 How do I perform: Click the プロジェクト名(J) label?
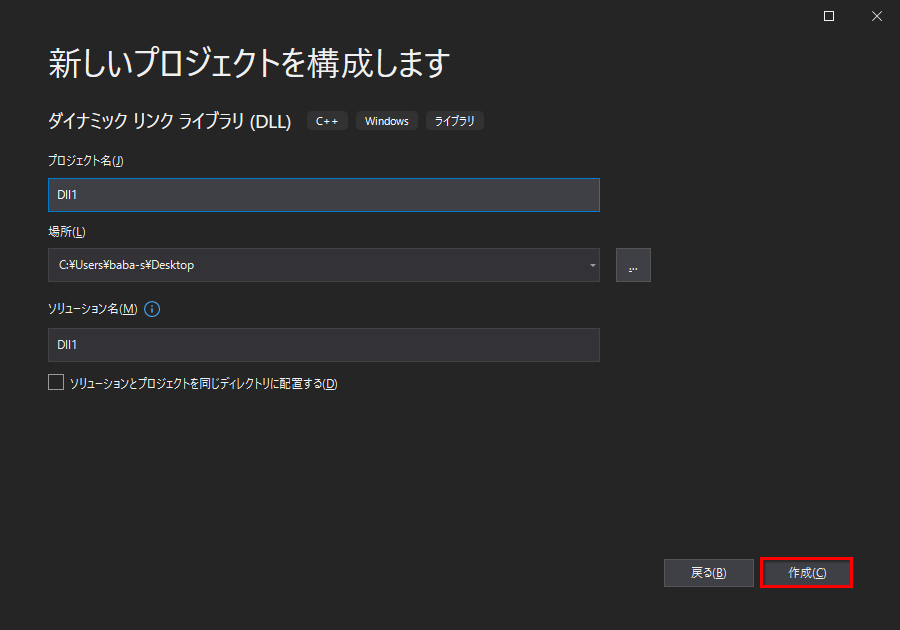pos(86,161)
